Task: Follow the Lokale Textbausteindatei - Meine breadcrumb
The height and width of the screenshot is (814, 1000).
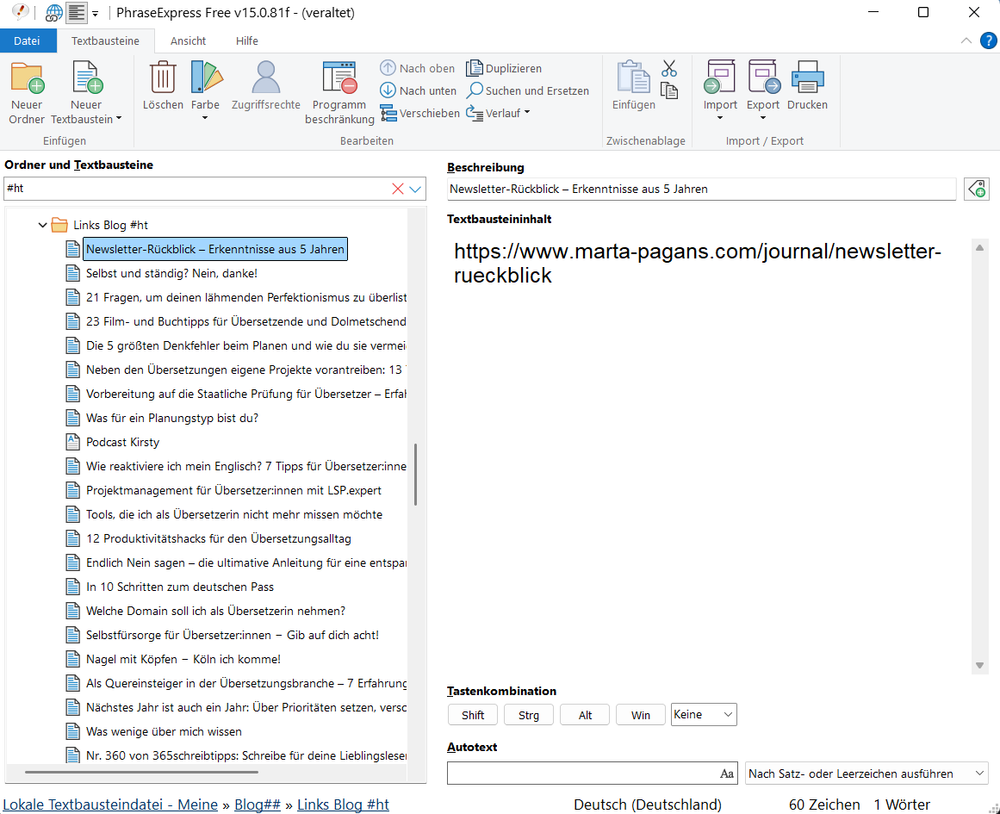Action: (110, 804)
